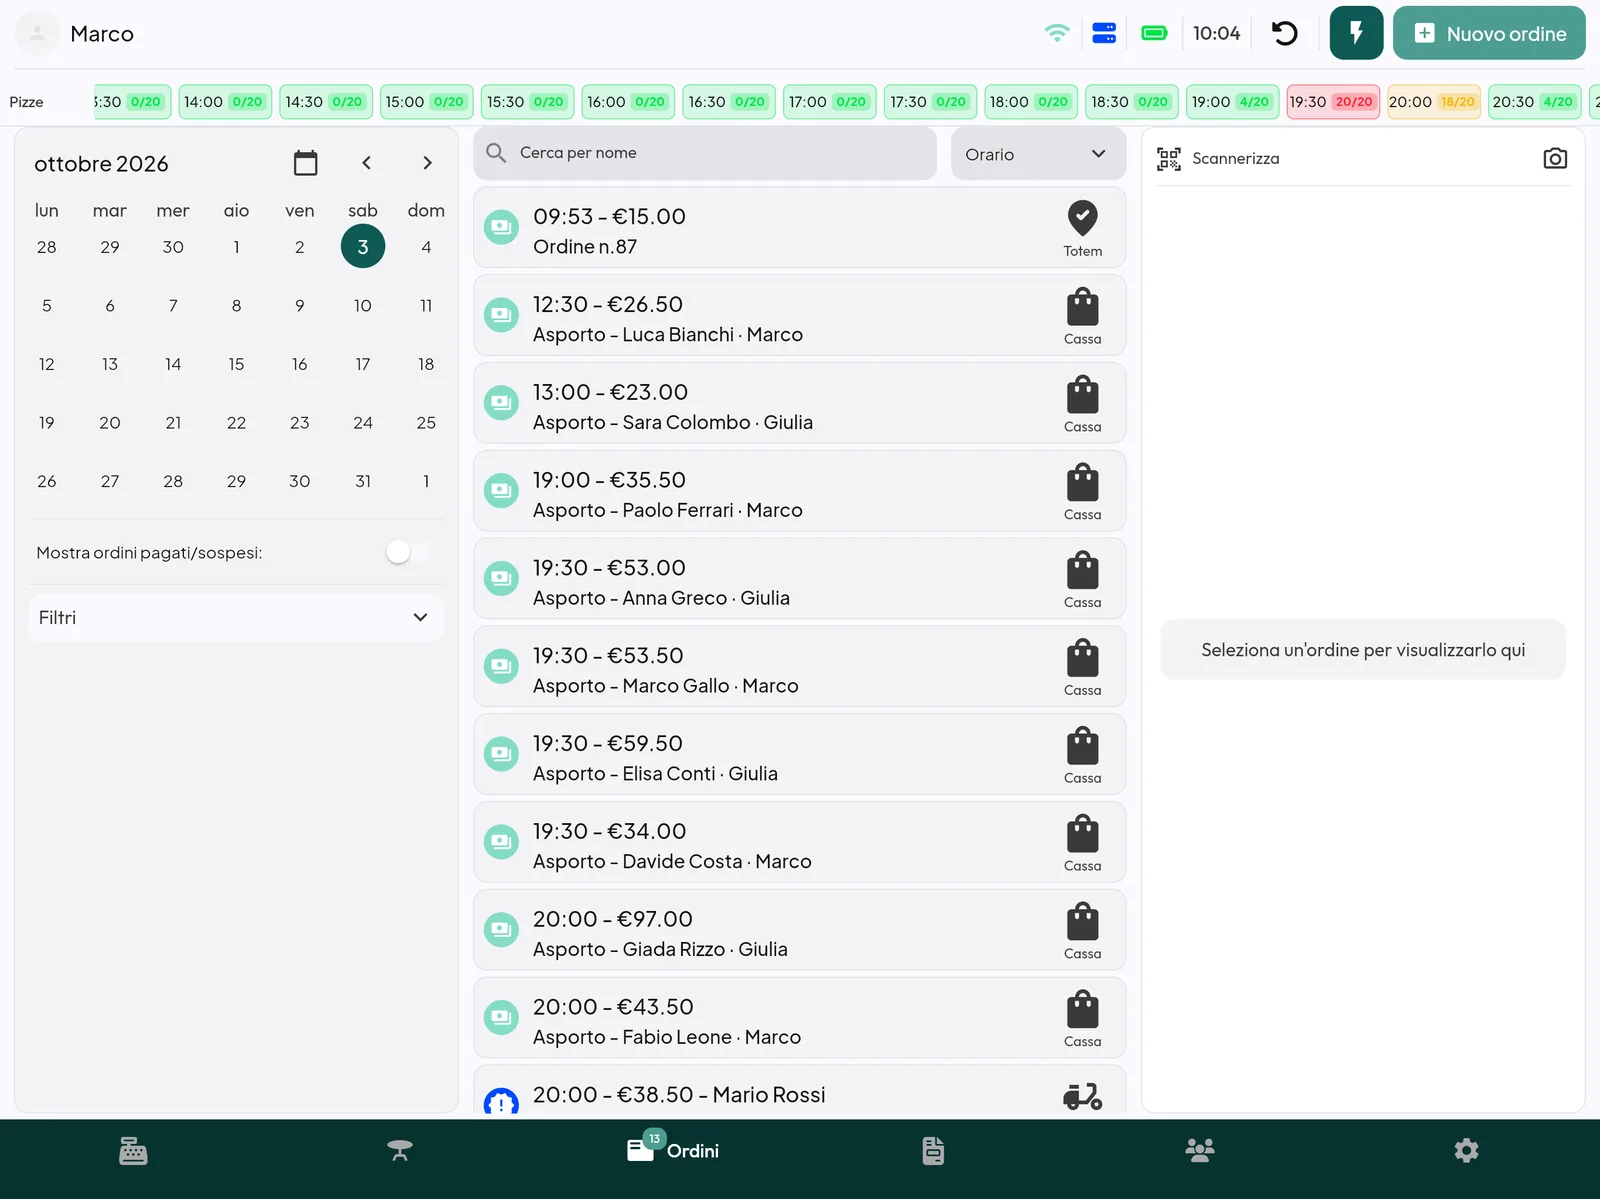Go to previous month arrow
The height and width of the screenshot is (1199, 1600).
click(x=366, y=163)
